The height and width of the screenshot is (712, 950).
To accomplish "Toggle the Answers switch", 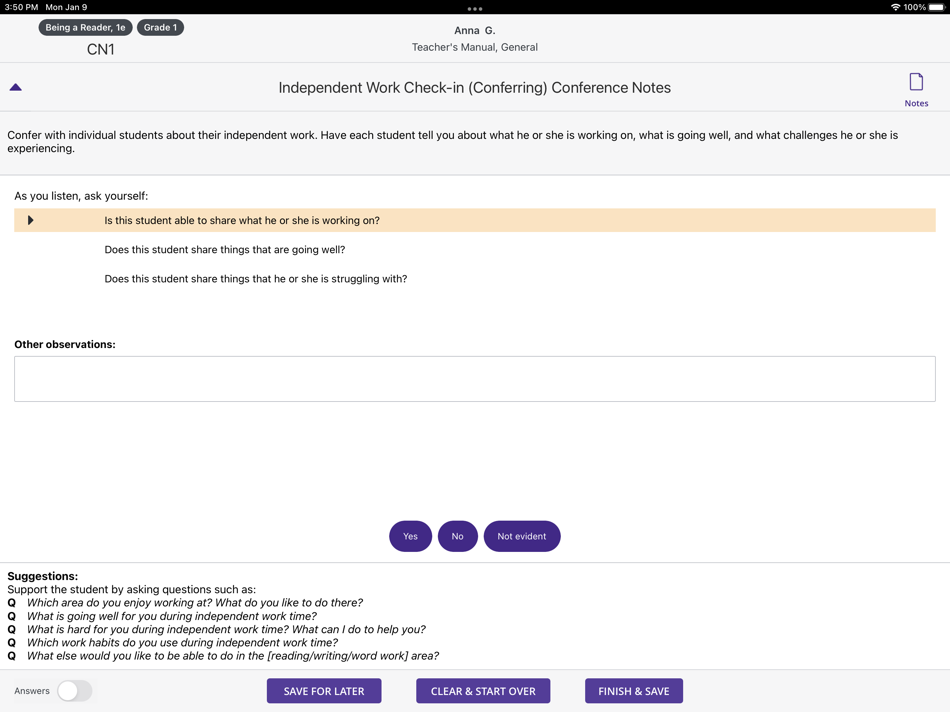I will [75, 691].
